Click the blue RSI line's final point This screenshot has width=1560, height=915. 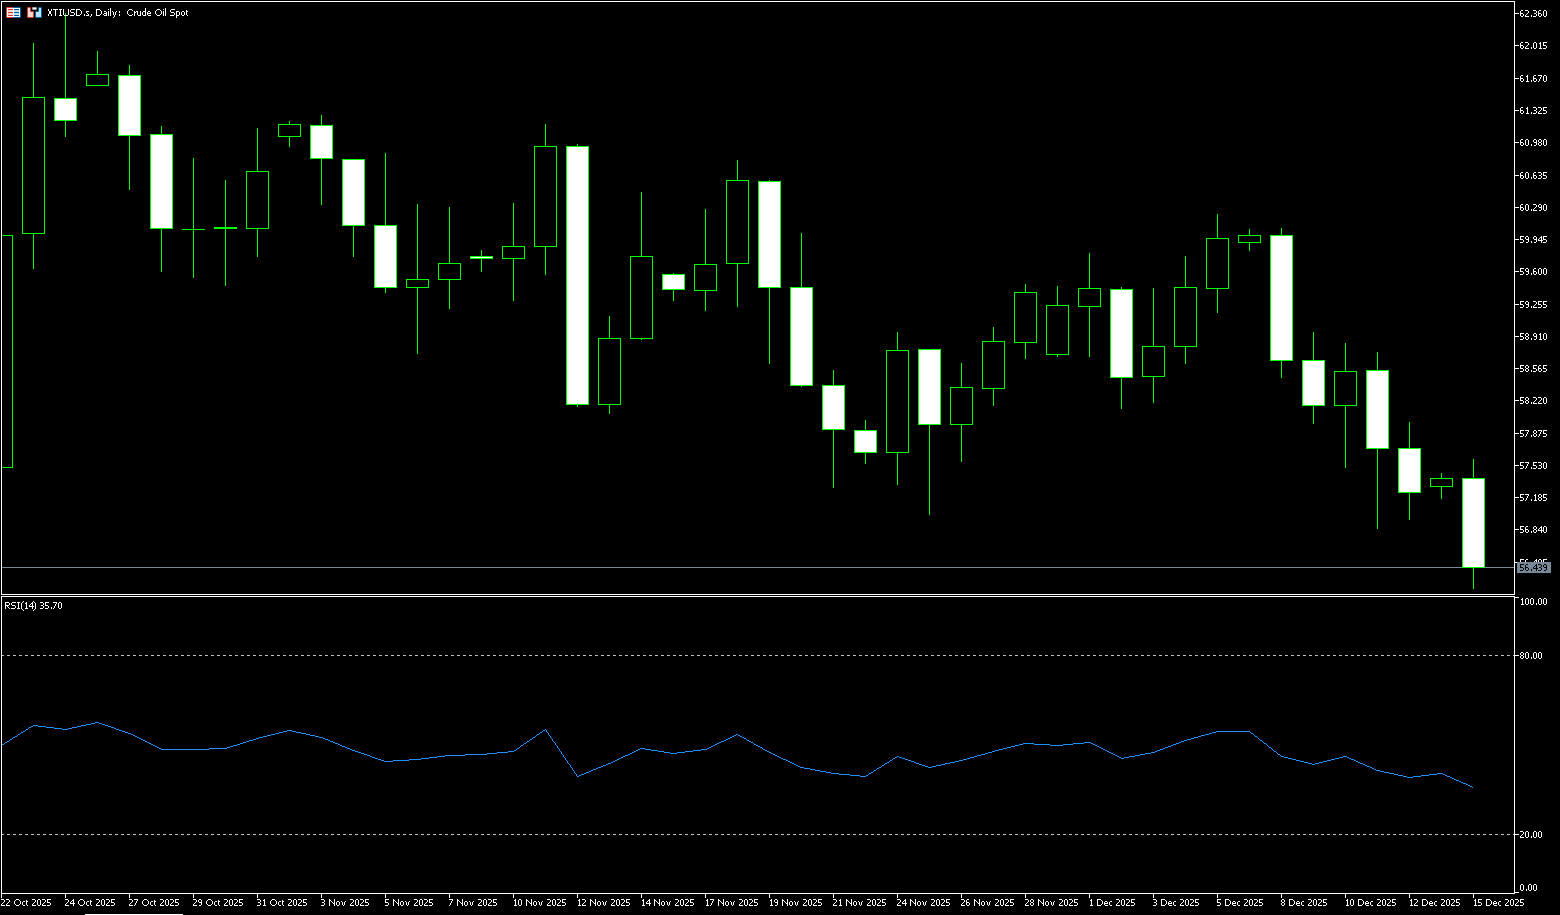pyautogui.click(x=1473, y=787)
